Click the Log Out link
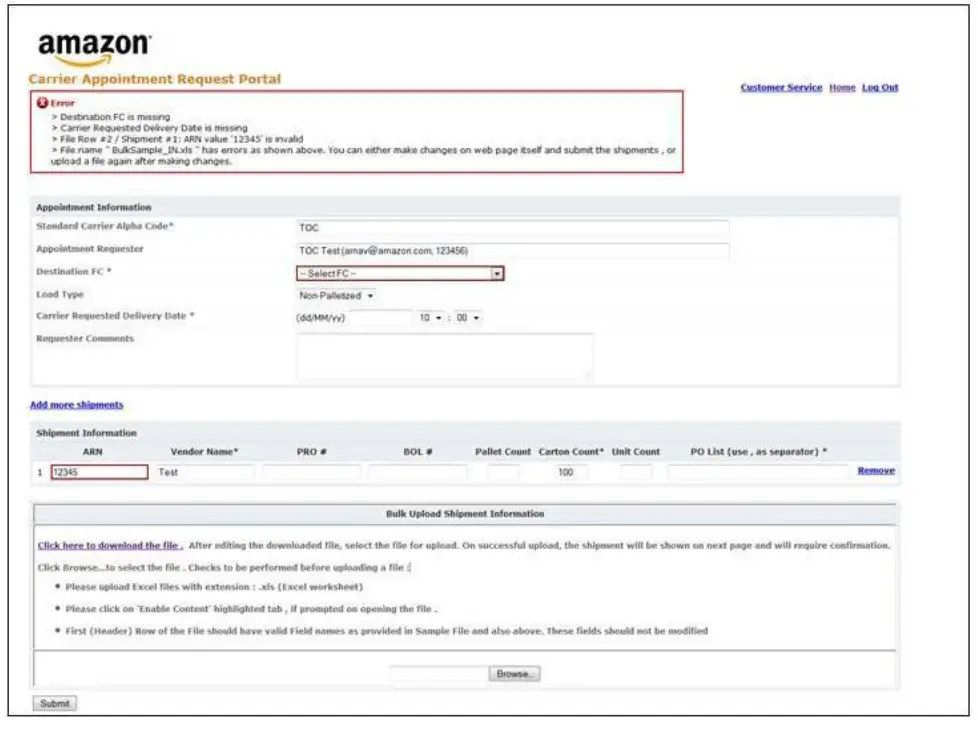This screenshot has width=978, height=733. (x=879, y=87)
